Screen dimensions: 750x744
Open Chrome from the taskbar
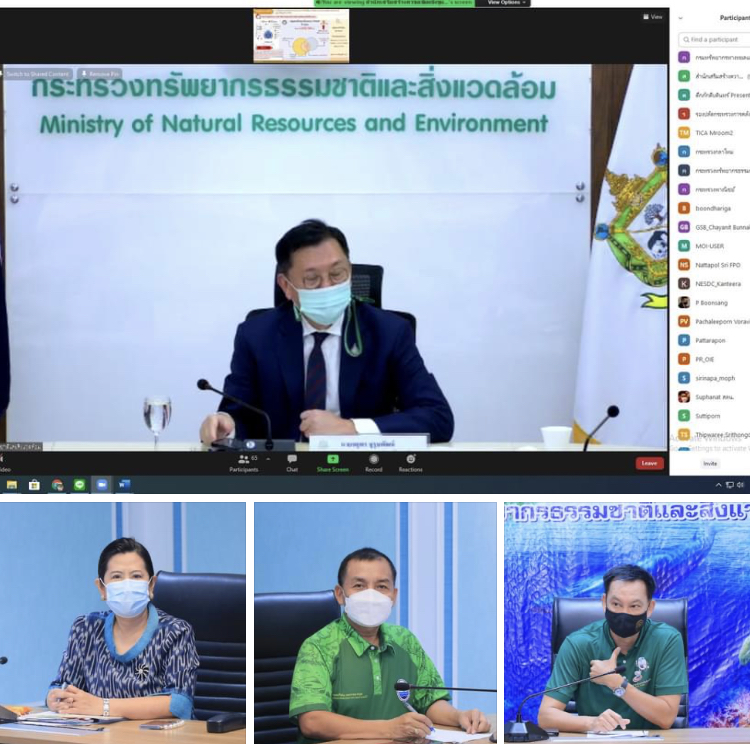tap(57, 485)
